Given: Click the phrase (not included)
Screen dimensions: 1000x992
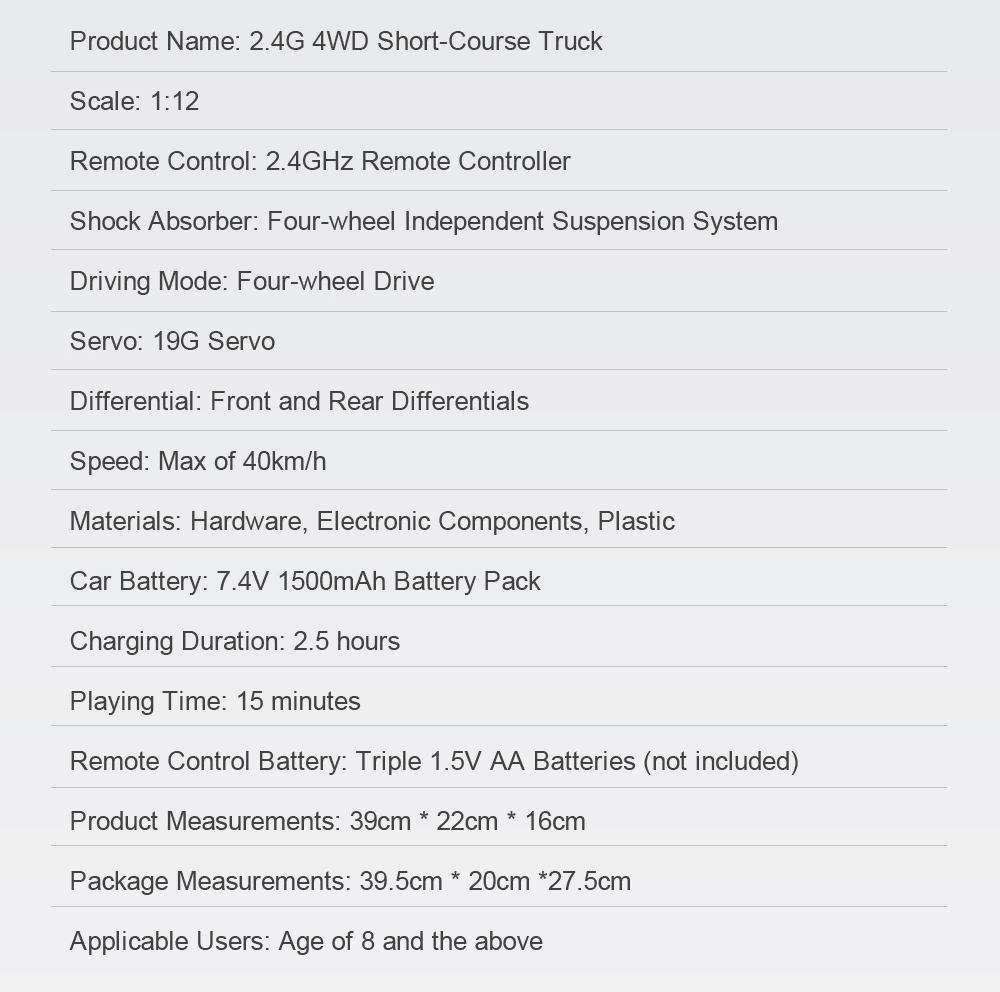Looking at the screenshot, I should click(721, 761).
